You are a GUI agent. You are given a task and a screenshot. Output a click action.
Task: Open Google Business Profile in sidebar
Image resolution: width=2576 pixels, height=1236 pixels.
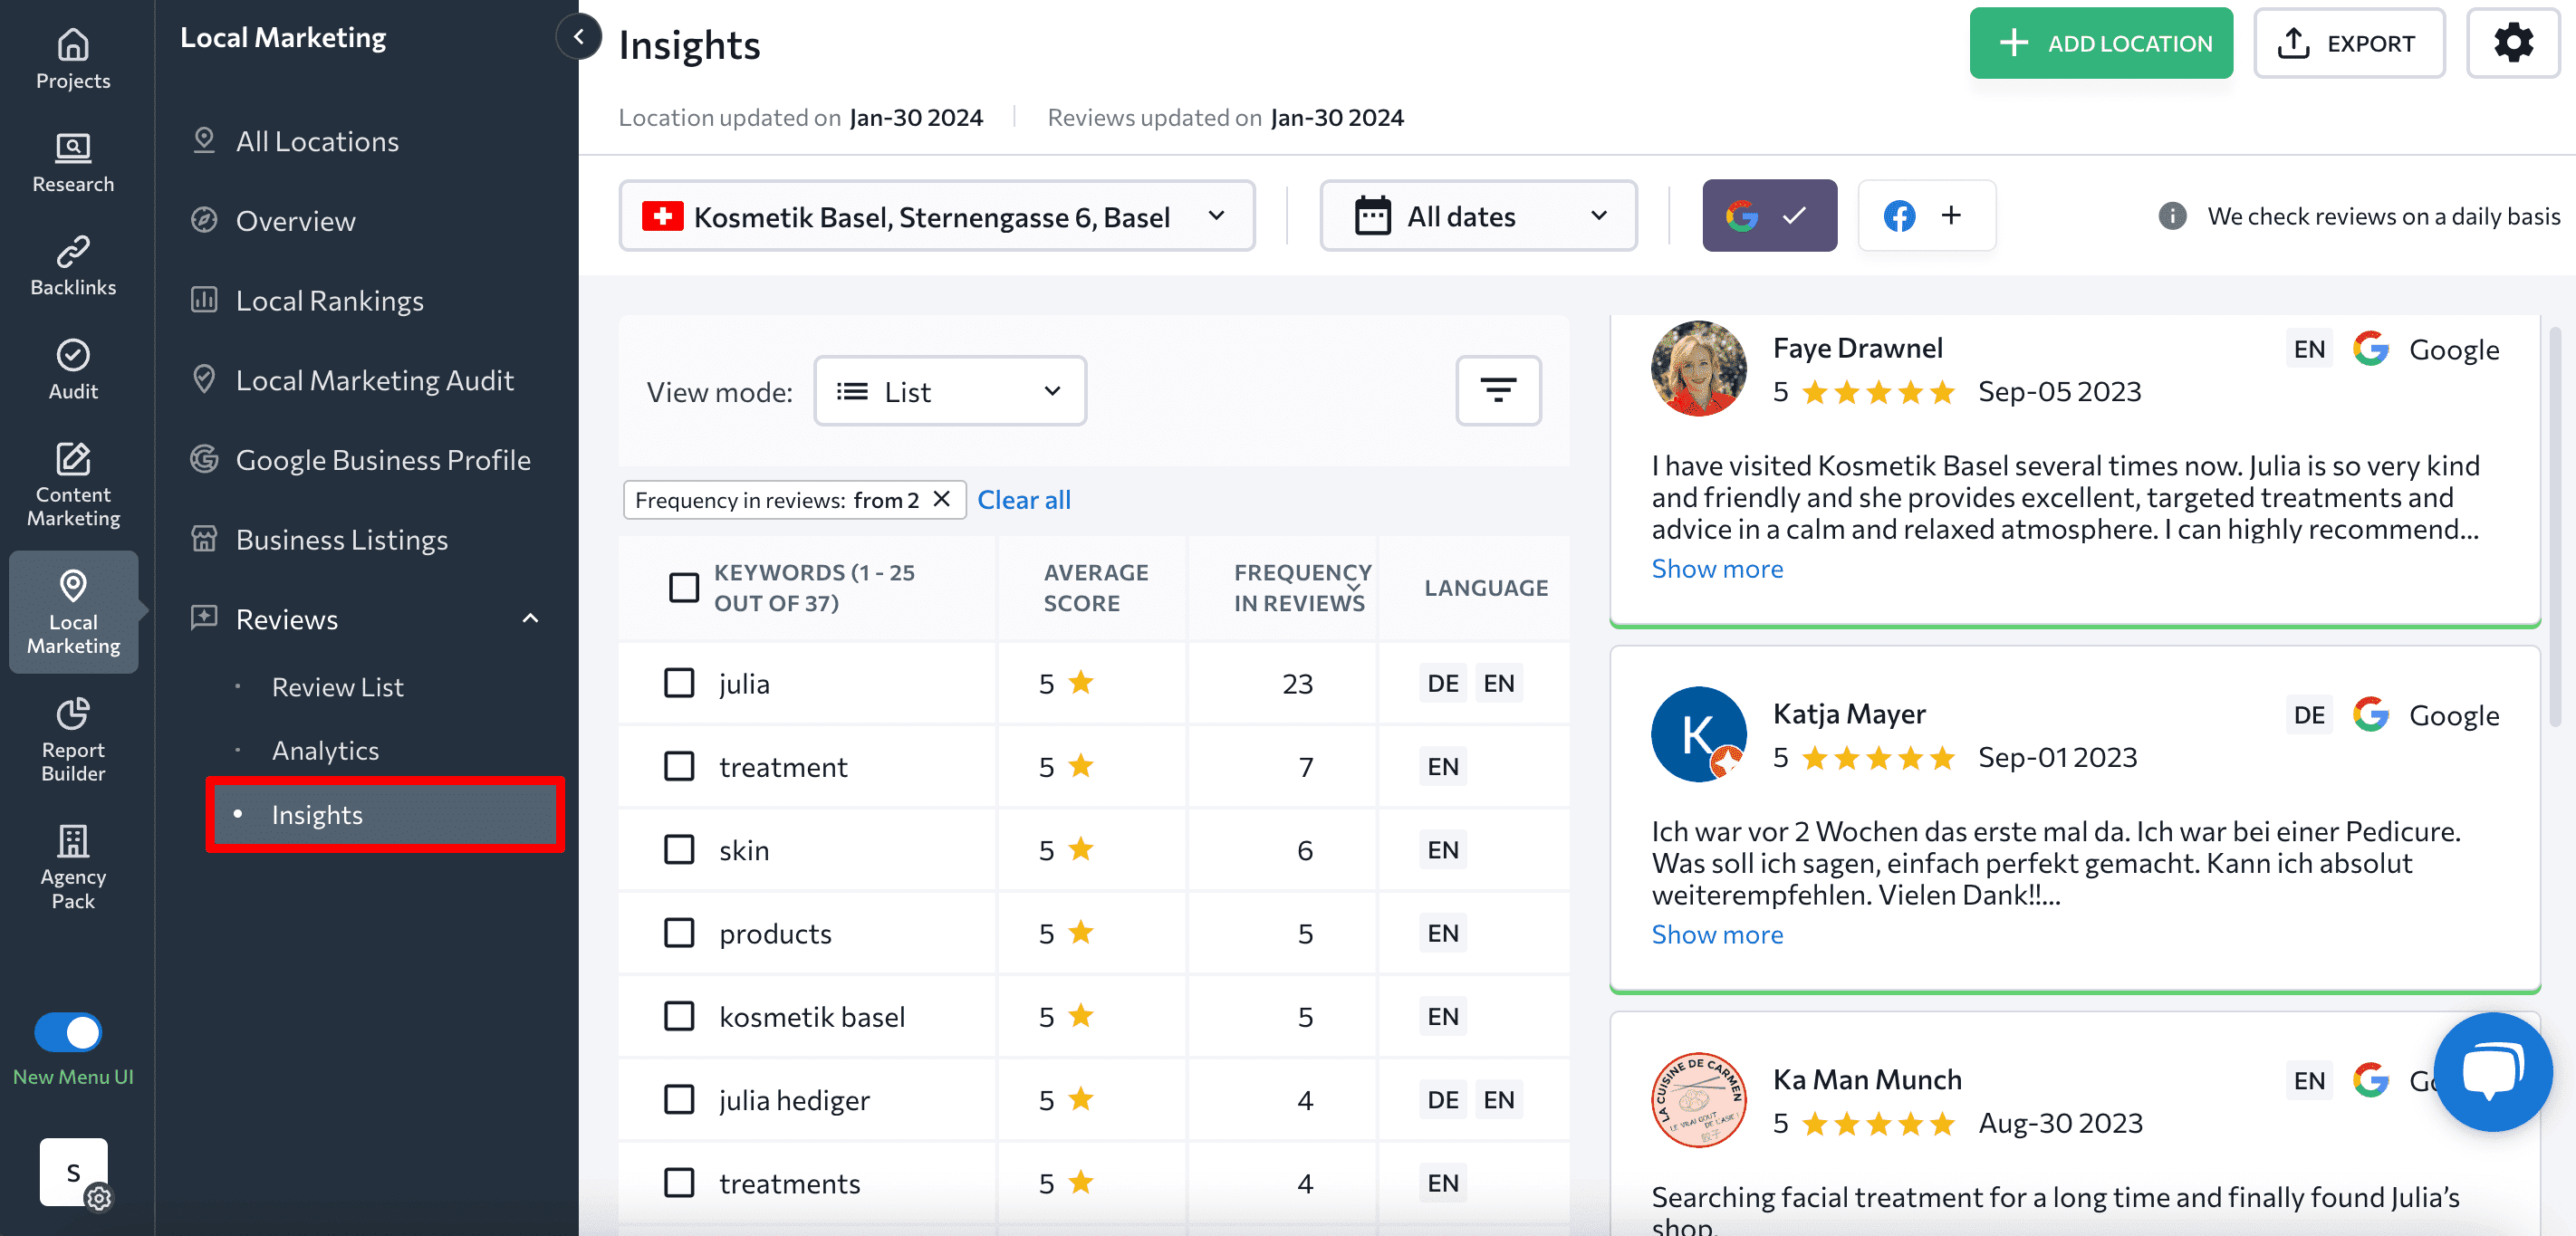[382, 460]
